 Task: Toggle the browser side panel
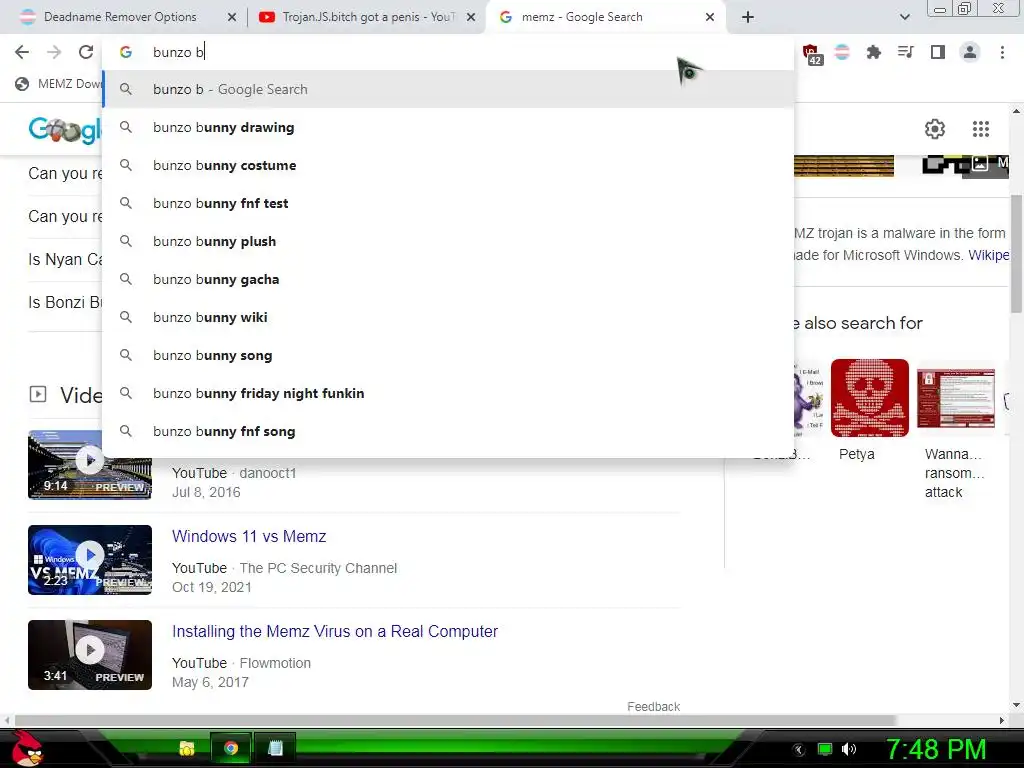pos(937,52)
